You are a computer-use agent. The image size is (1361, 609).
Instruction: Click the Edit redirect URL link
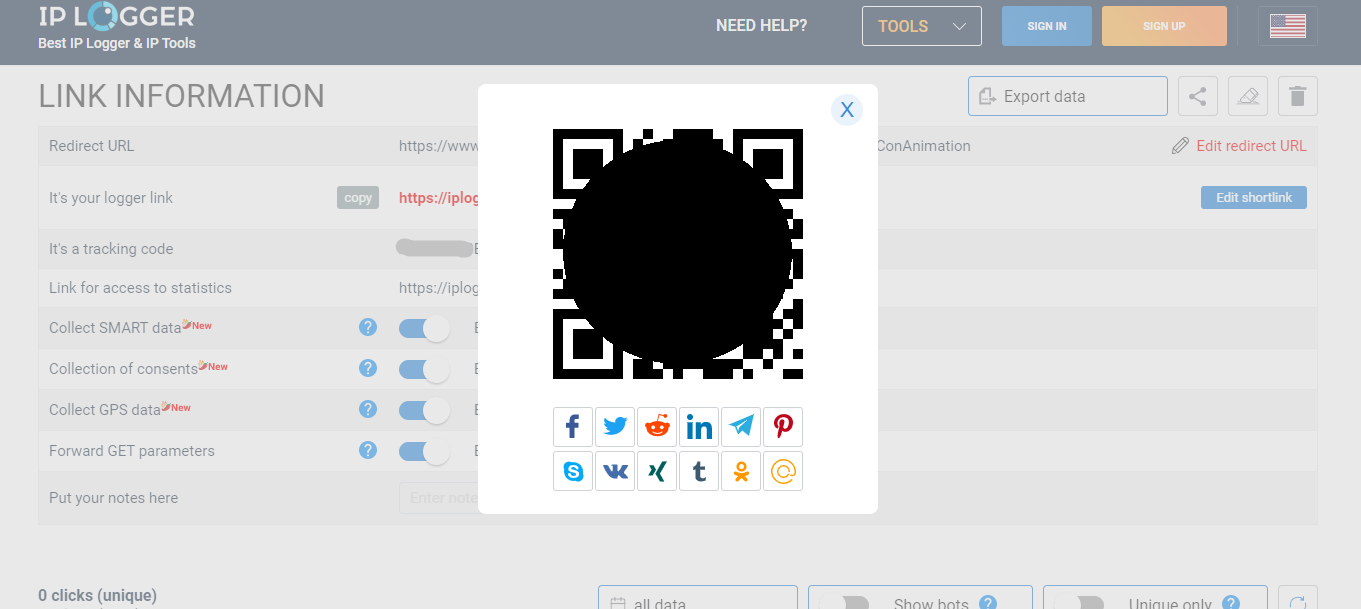click(x=1251, y=146)
